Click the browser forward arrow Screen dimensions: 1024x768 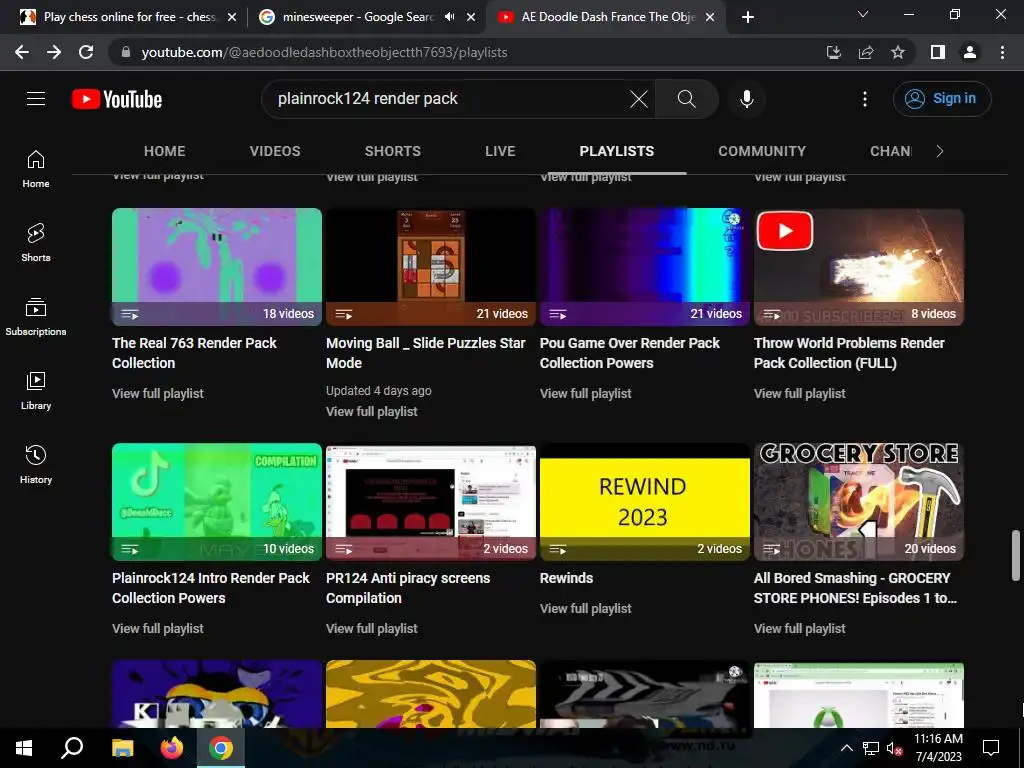click(54, 52)
